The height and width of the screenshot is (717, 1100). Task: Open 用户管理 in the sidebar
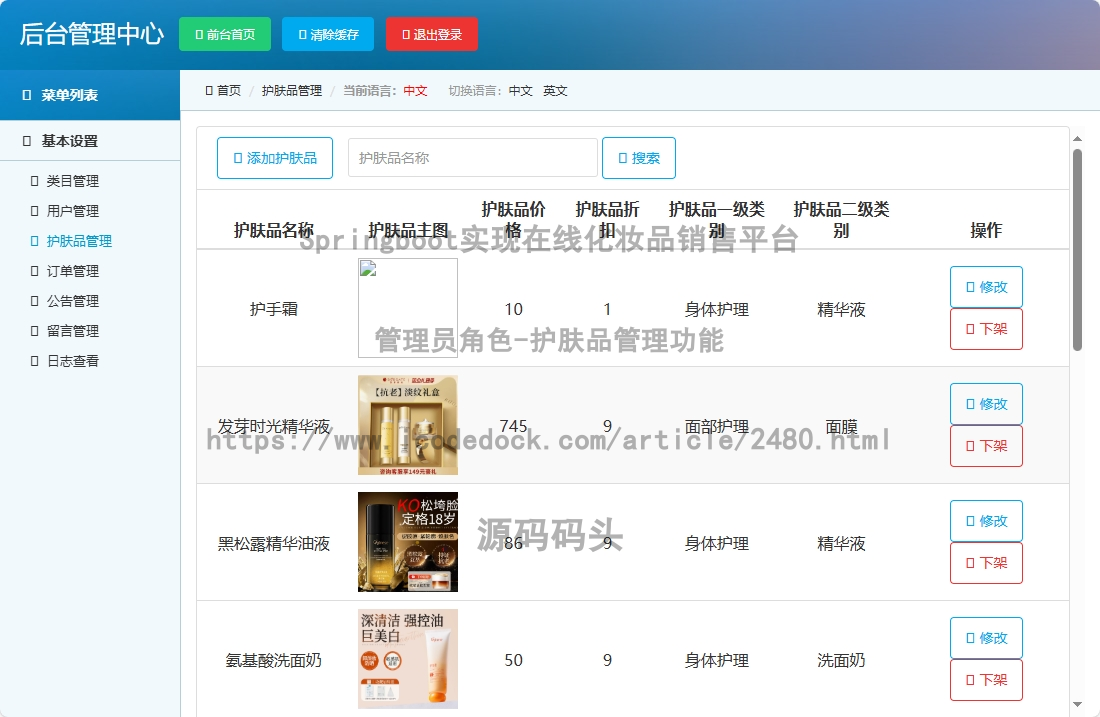tap(72, 211)
